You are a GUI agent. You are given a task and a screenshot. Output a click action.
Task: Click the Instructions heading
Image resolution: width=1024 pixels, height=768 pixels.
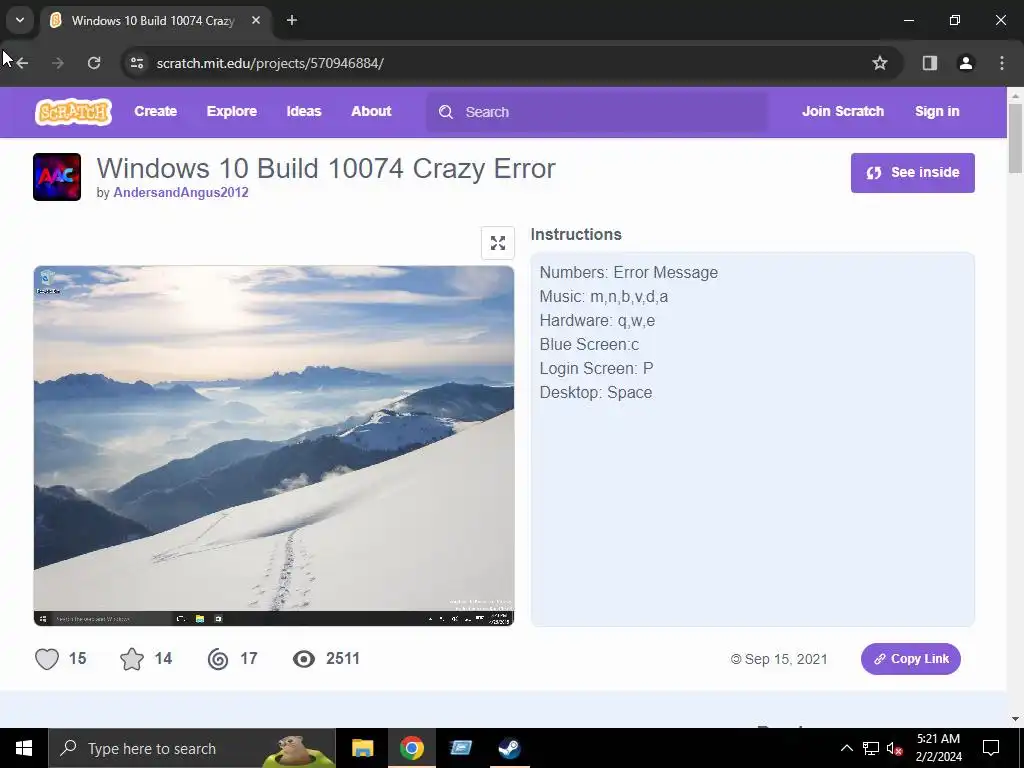576,234
